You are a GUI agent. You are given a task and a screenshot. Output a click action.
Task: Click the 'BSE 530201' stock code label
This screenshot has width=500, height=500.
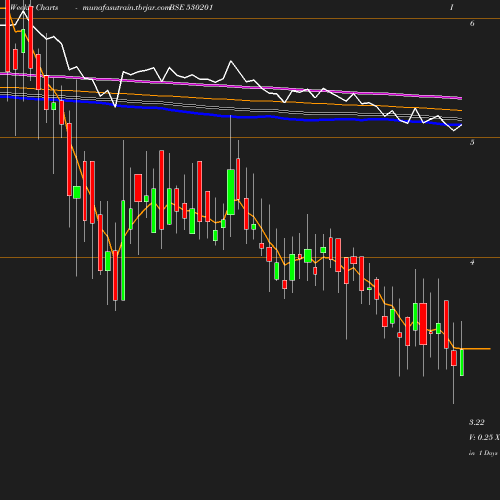[x=191, y=7]
